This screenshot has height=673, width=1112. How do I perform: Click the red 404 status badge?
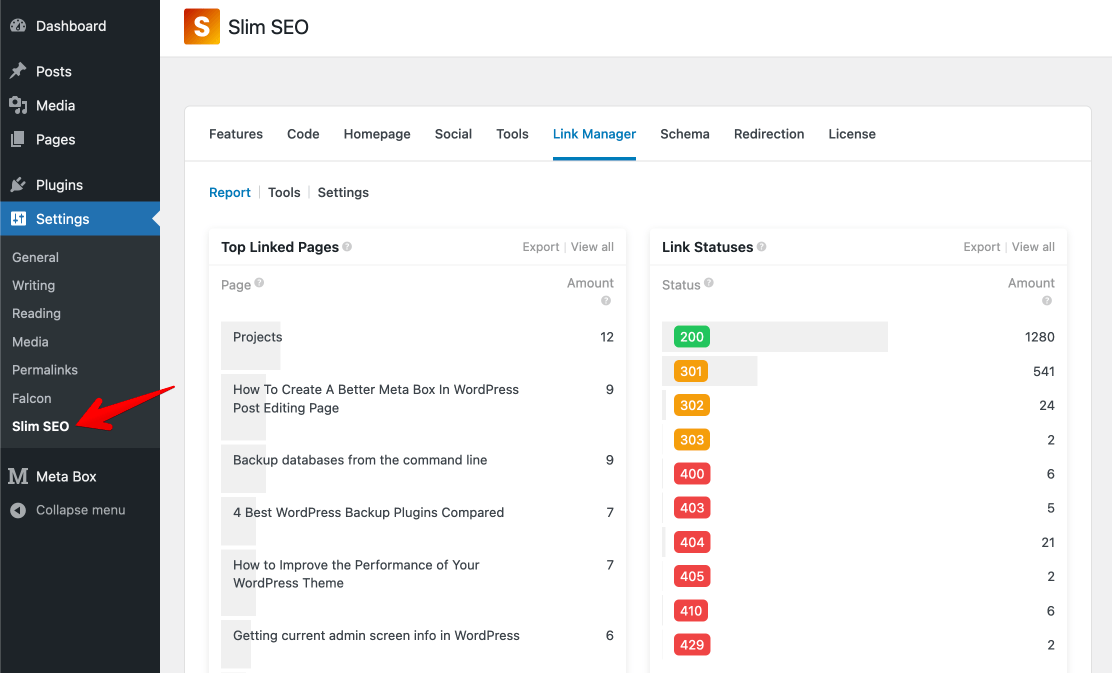pyautogui.click(x=691, y=542)
